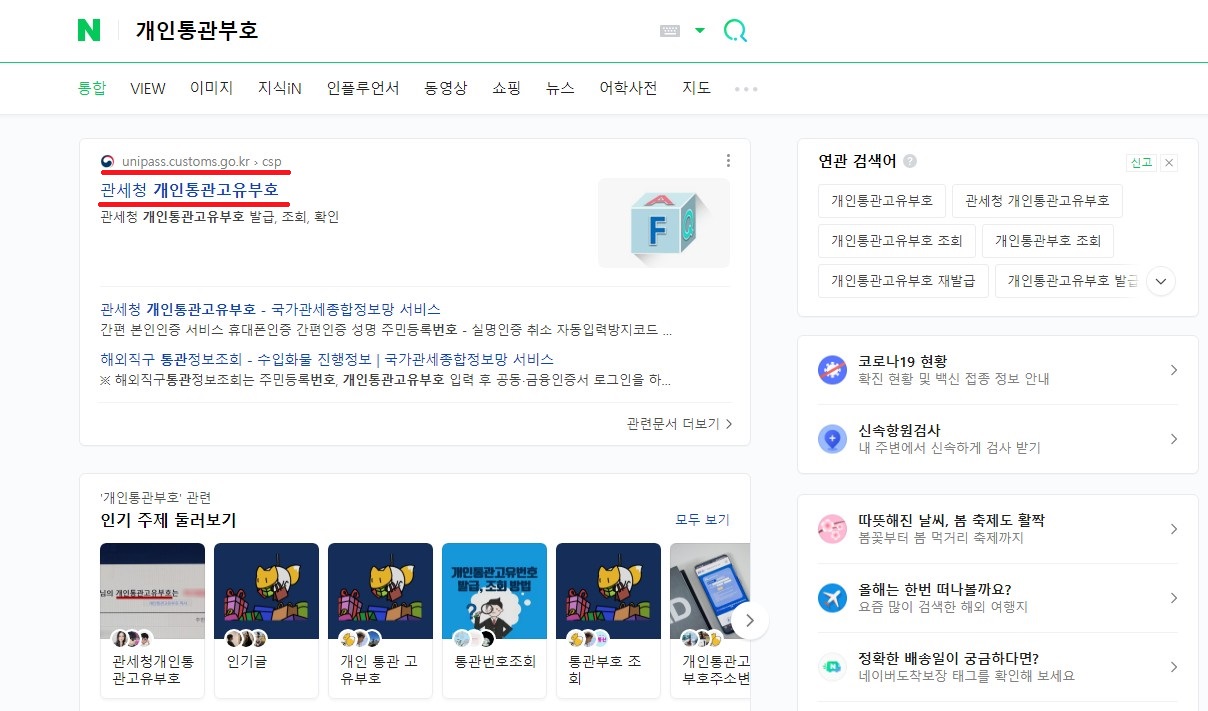
Task: Open 관세청 개인통관고유부호 - 국가관세종합정보망 서비스 link
Action: [x=271, y=309]
